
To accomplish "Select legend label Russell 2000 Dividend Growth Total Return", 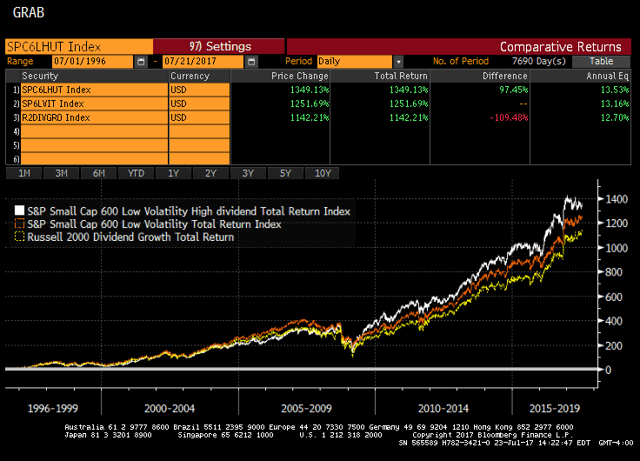I will (x=131, y=237).
